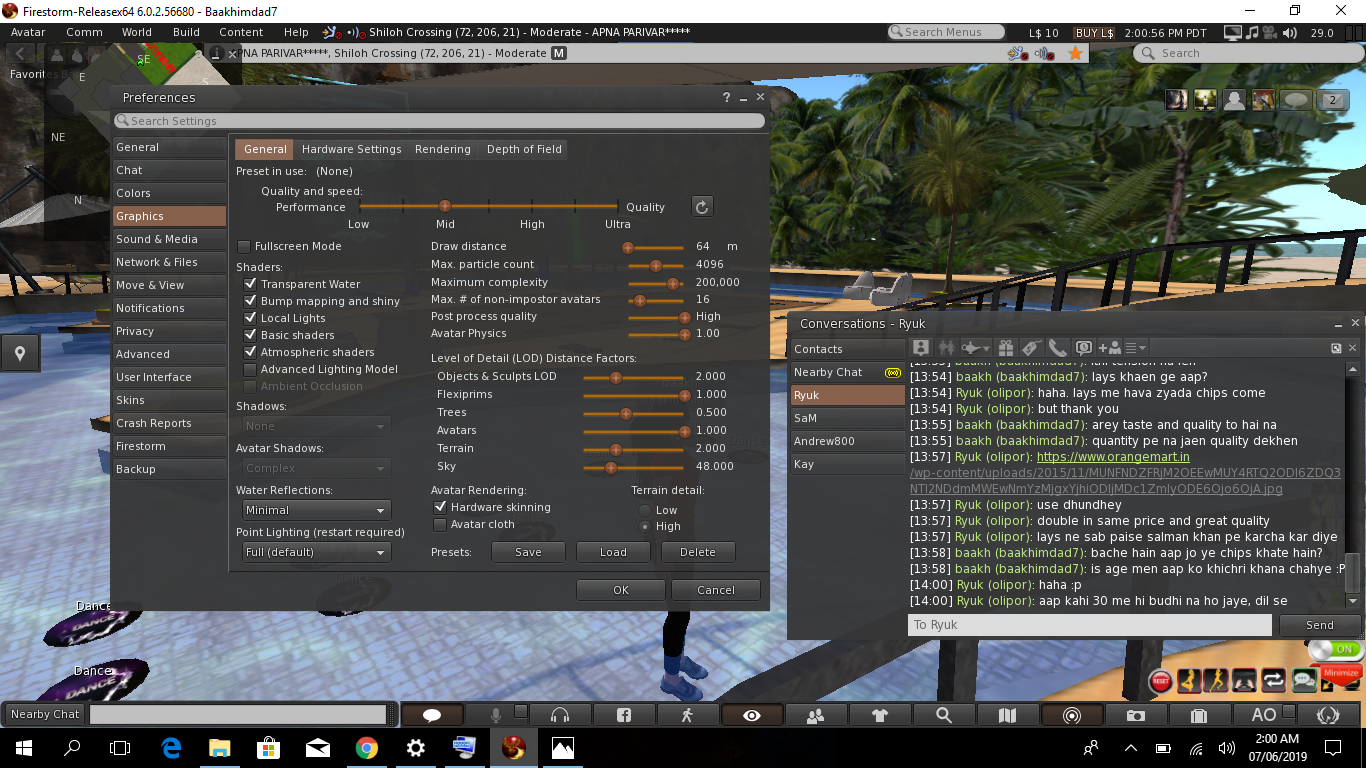View profile icon in Conversations toolbar
1366x768 pixels.
click(x=923, y=348)
